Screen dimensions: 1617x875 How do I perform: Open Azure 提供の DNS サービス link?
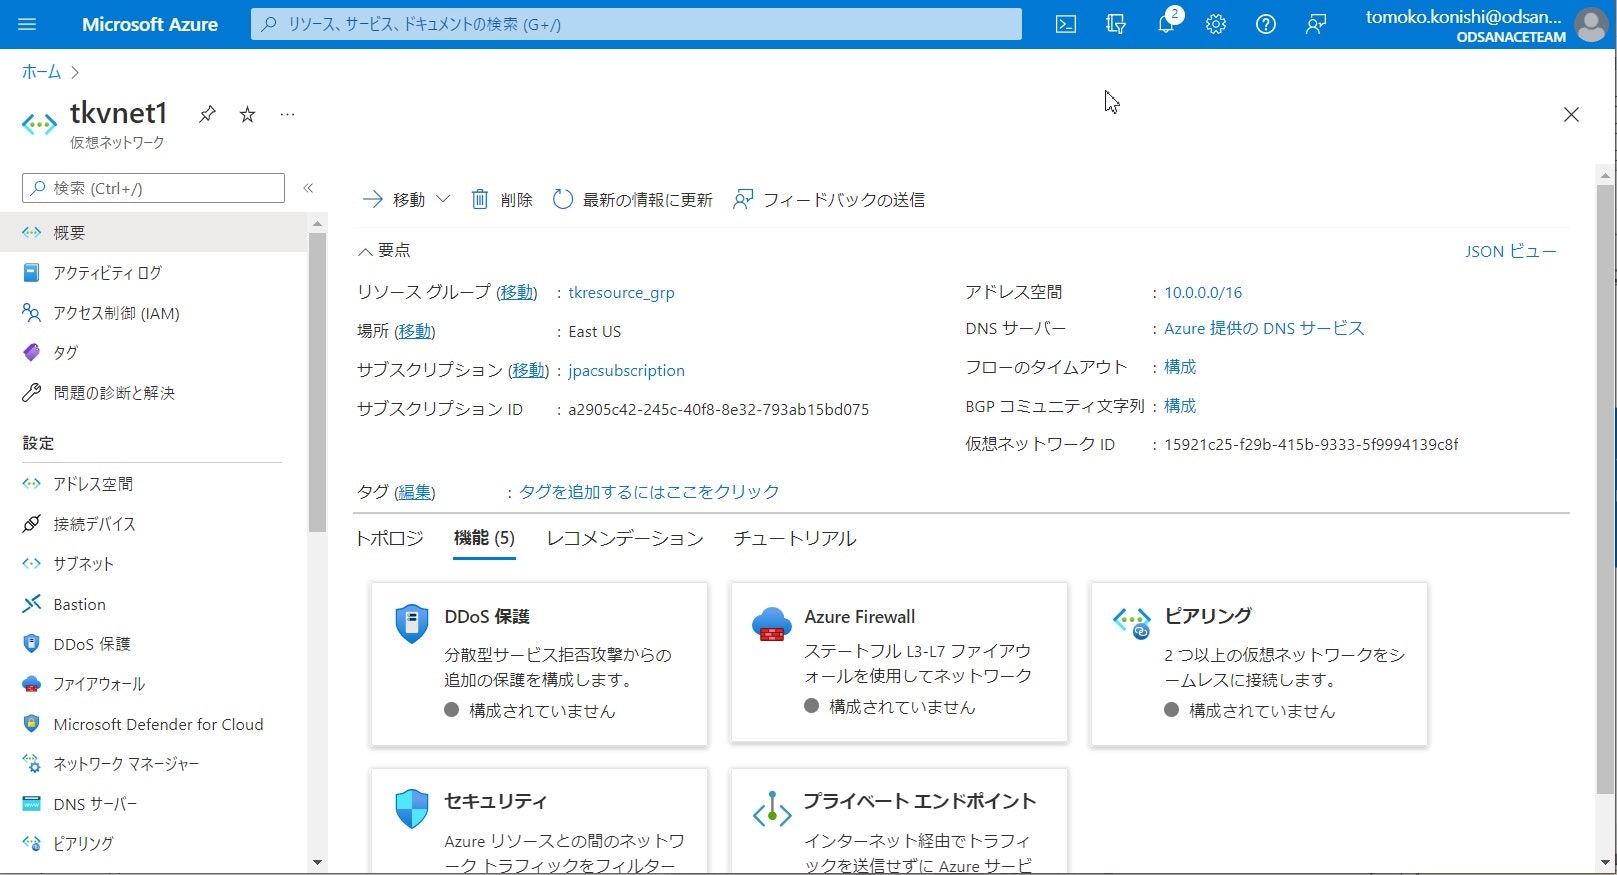coord(1264,328)
